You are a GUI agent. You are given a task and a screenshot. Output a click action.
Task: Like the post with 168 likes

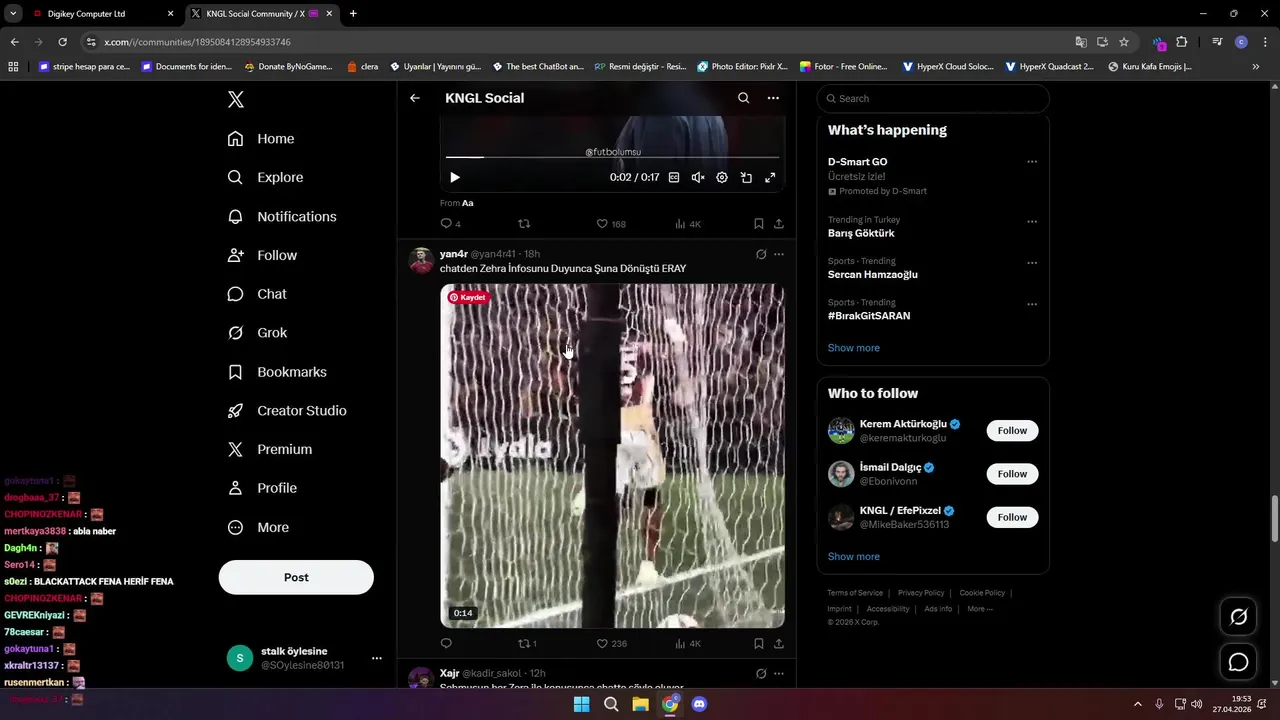[611, 224]
